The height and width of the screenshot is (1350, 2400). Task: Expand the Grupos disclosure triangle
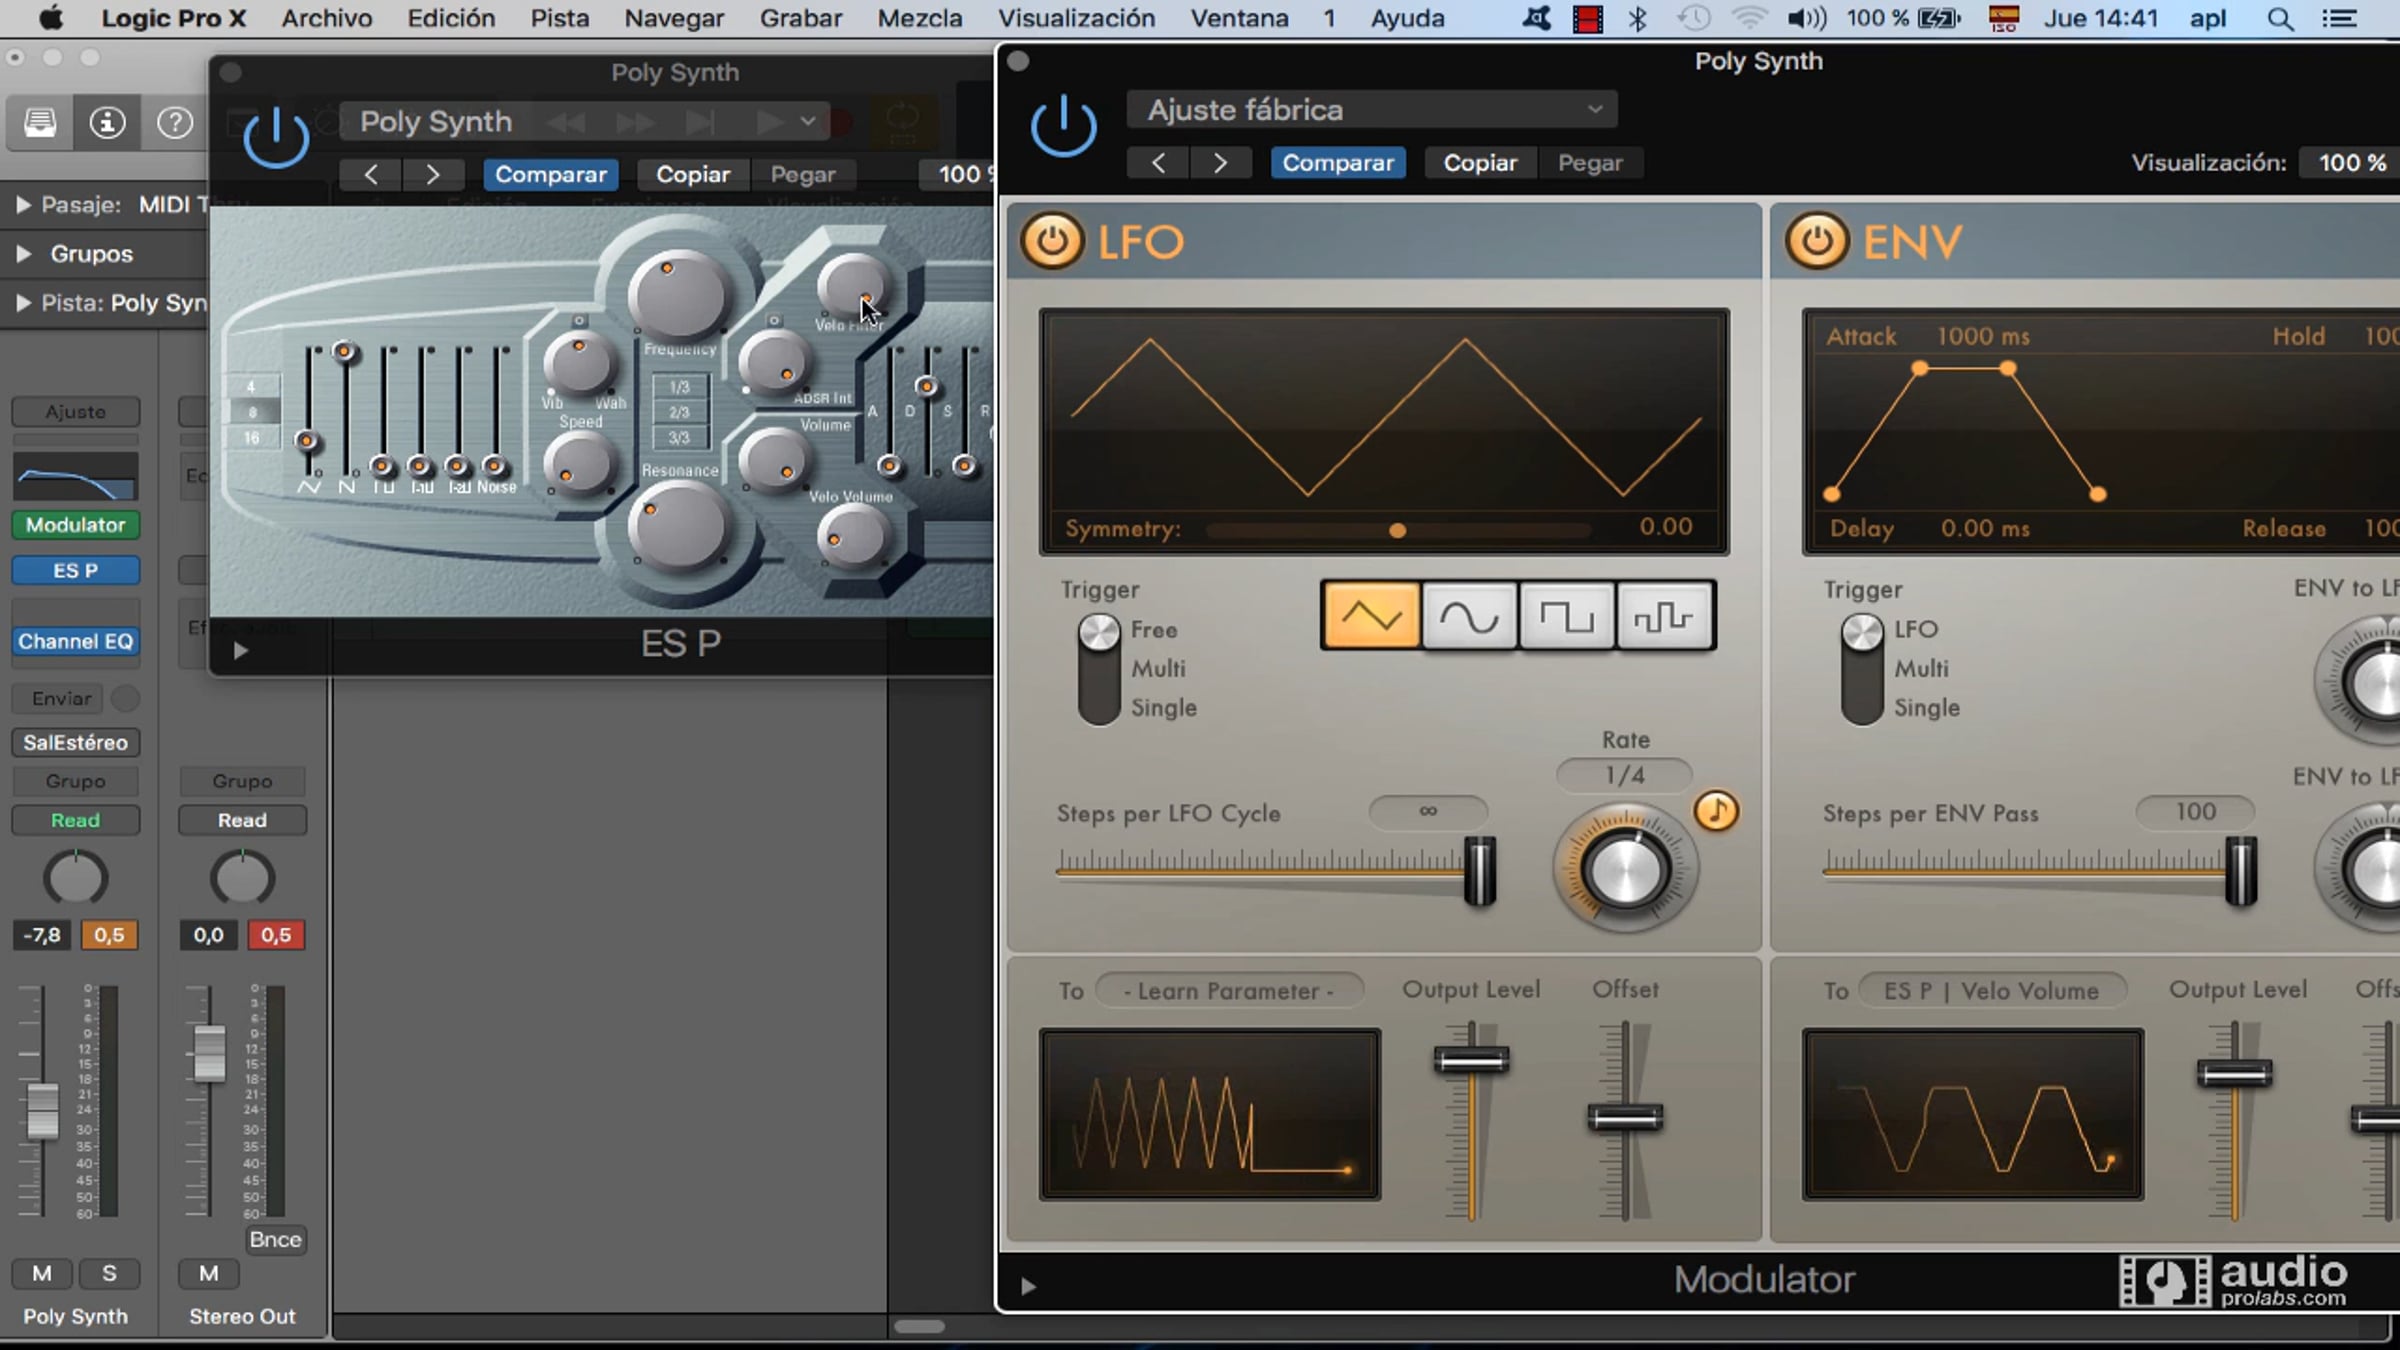(24, 254)
